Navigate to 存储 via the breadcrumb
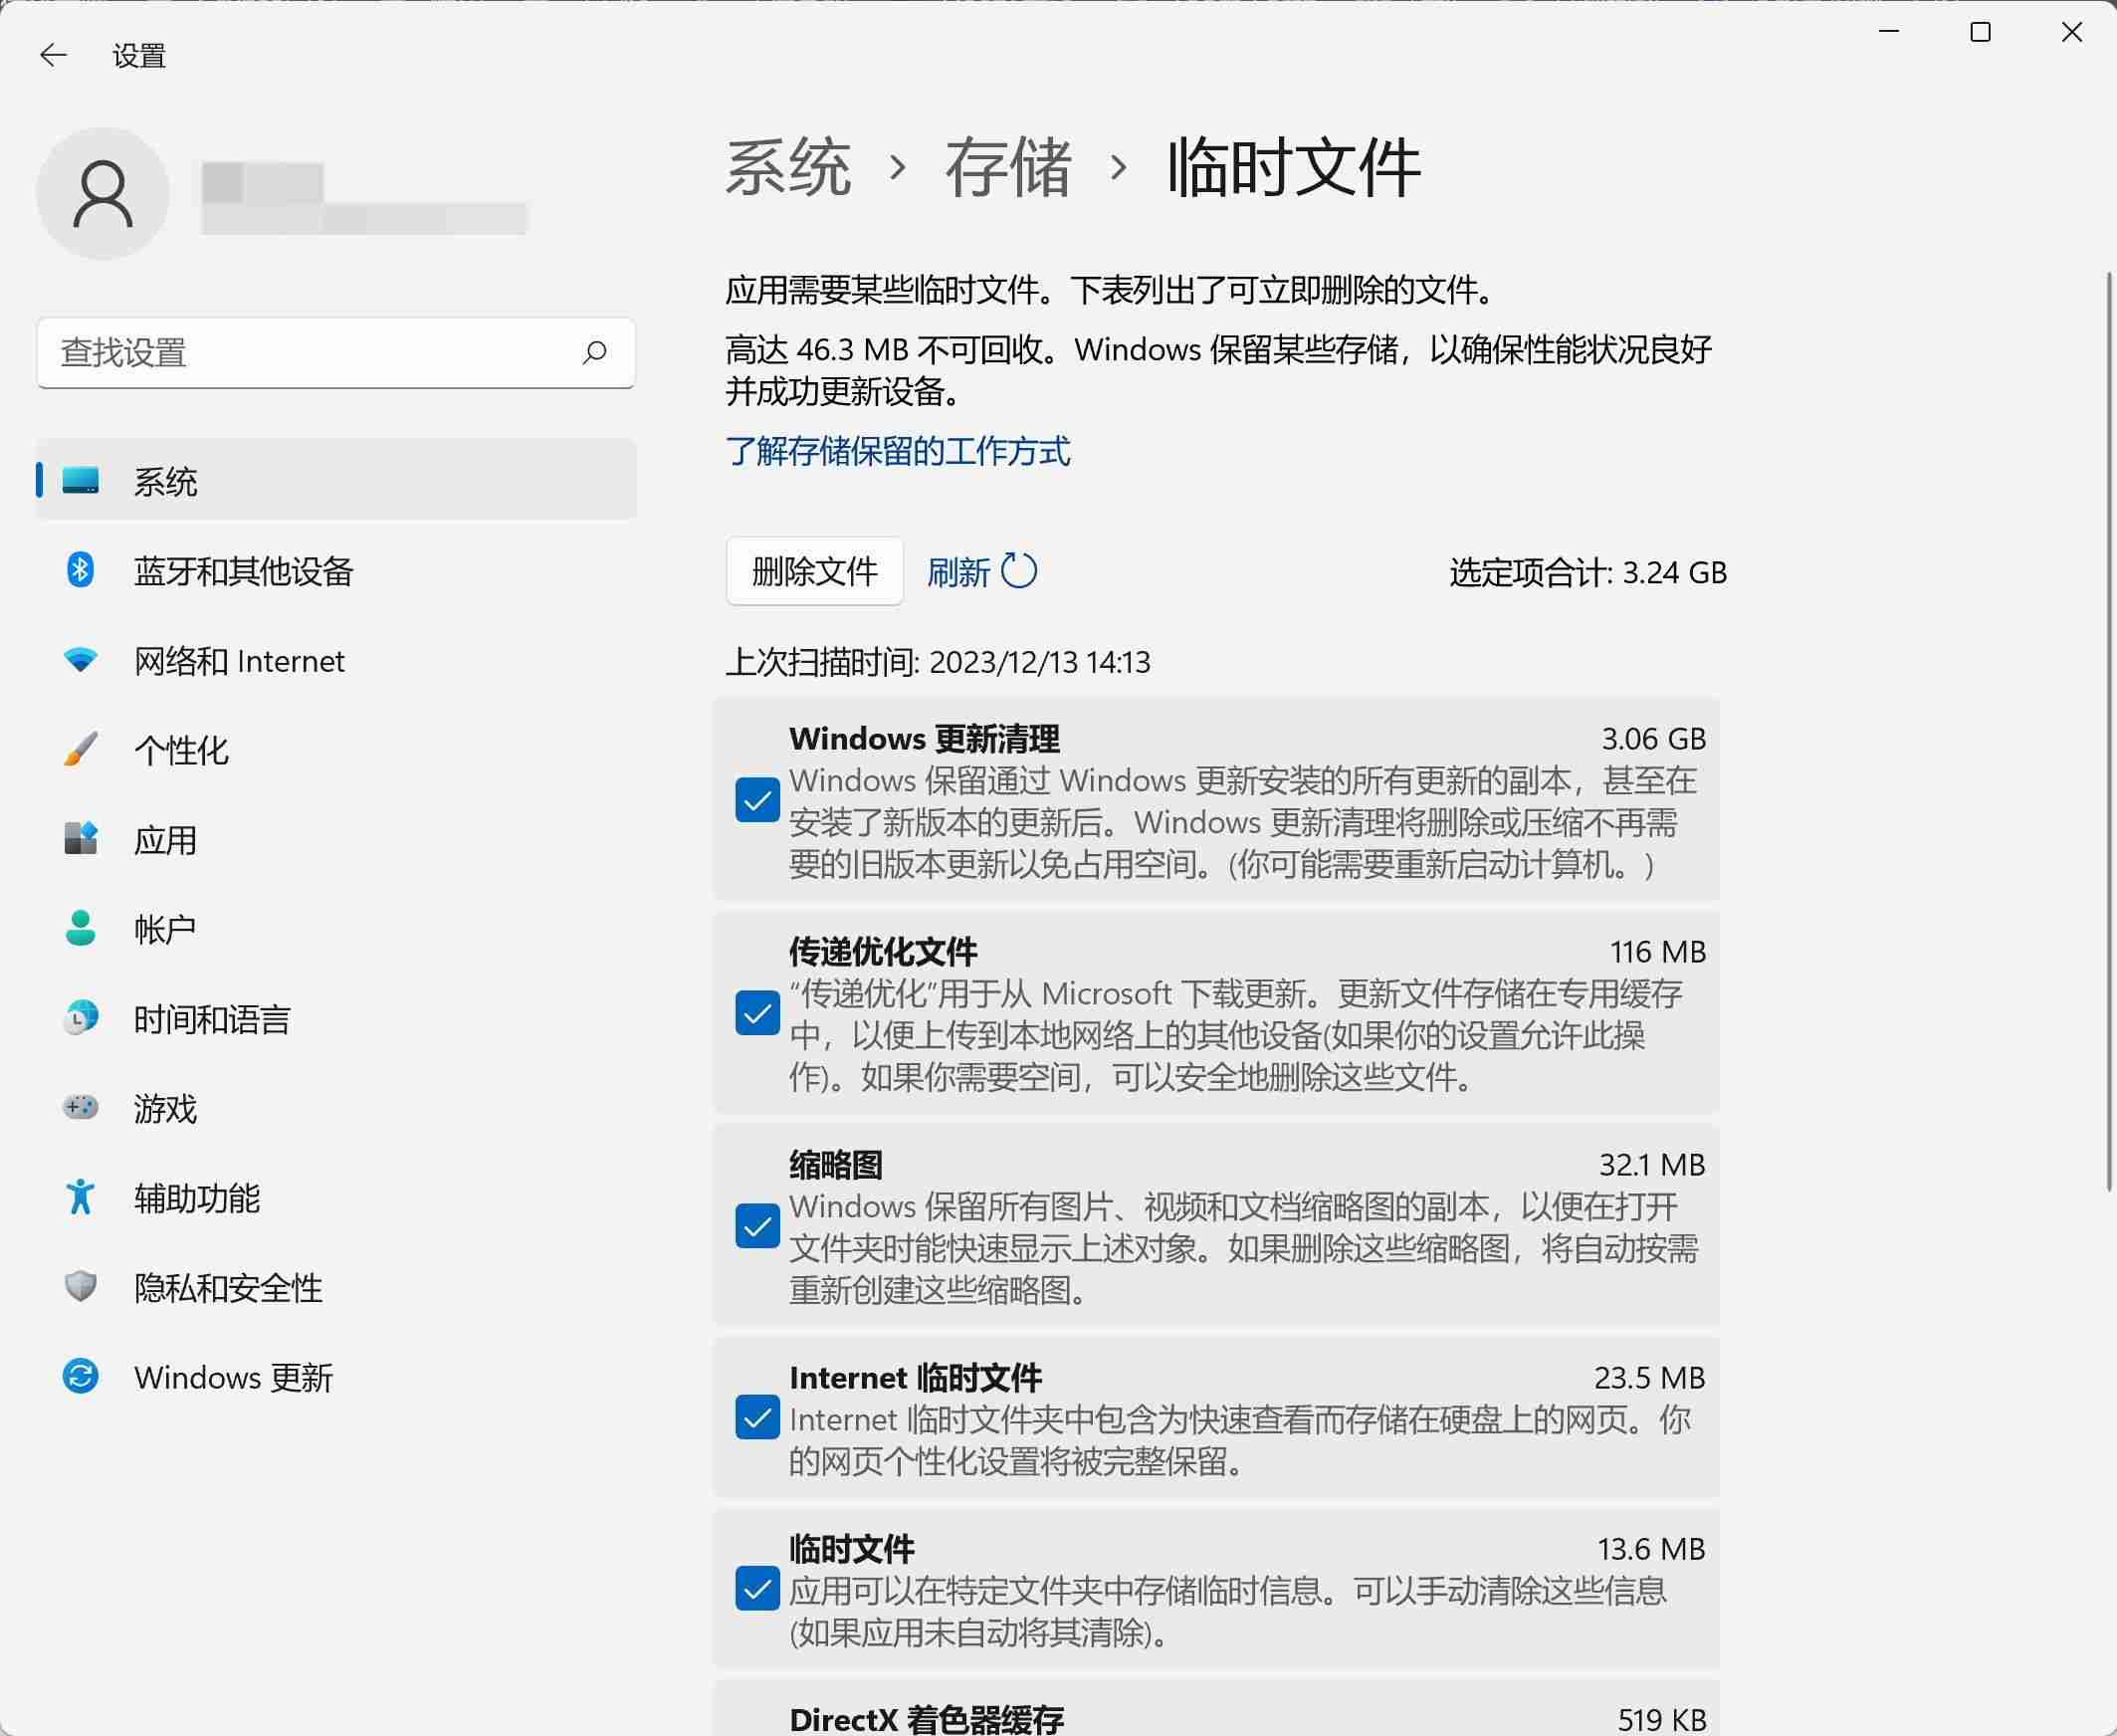The width and height of the screenshot is (2117, 1736). [x=1005, y=170]
